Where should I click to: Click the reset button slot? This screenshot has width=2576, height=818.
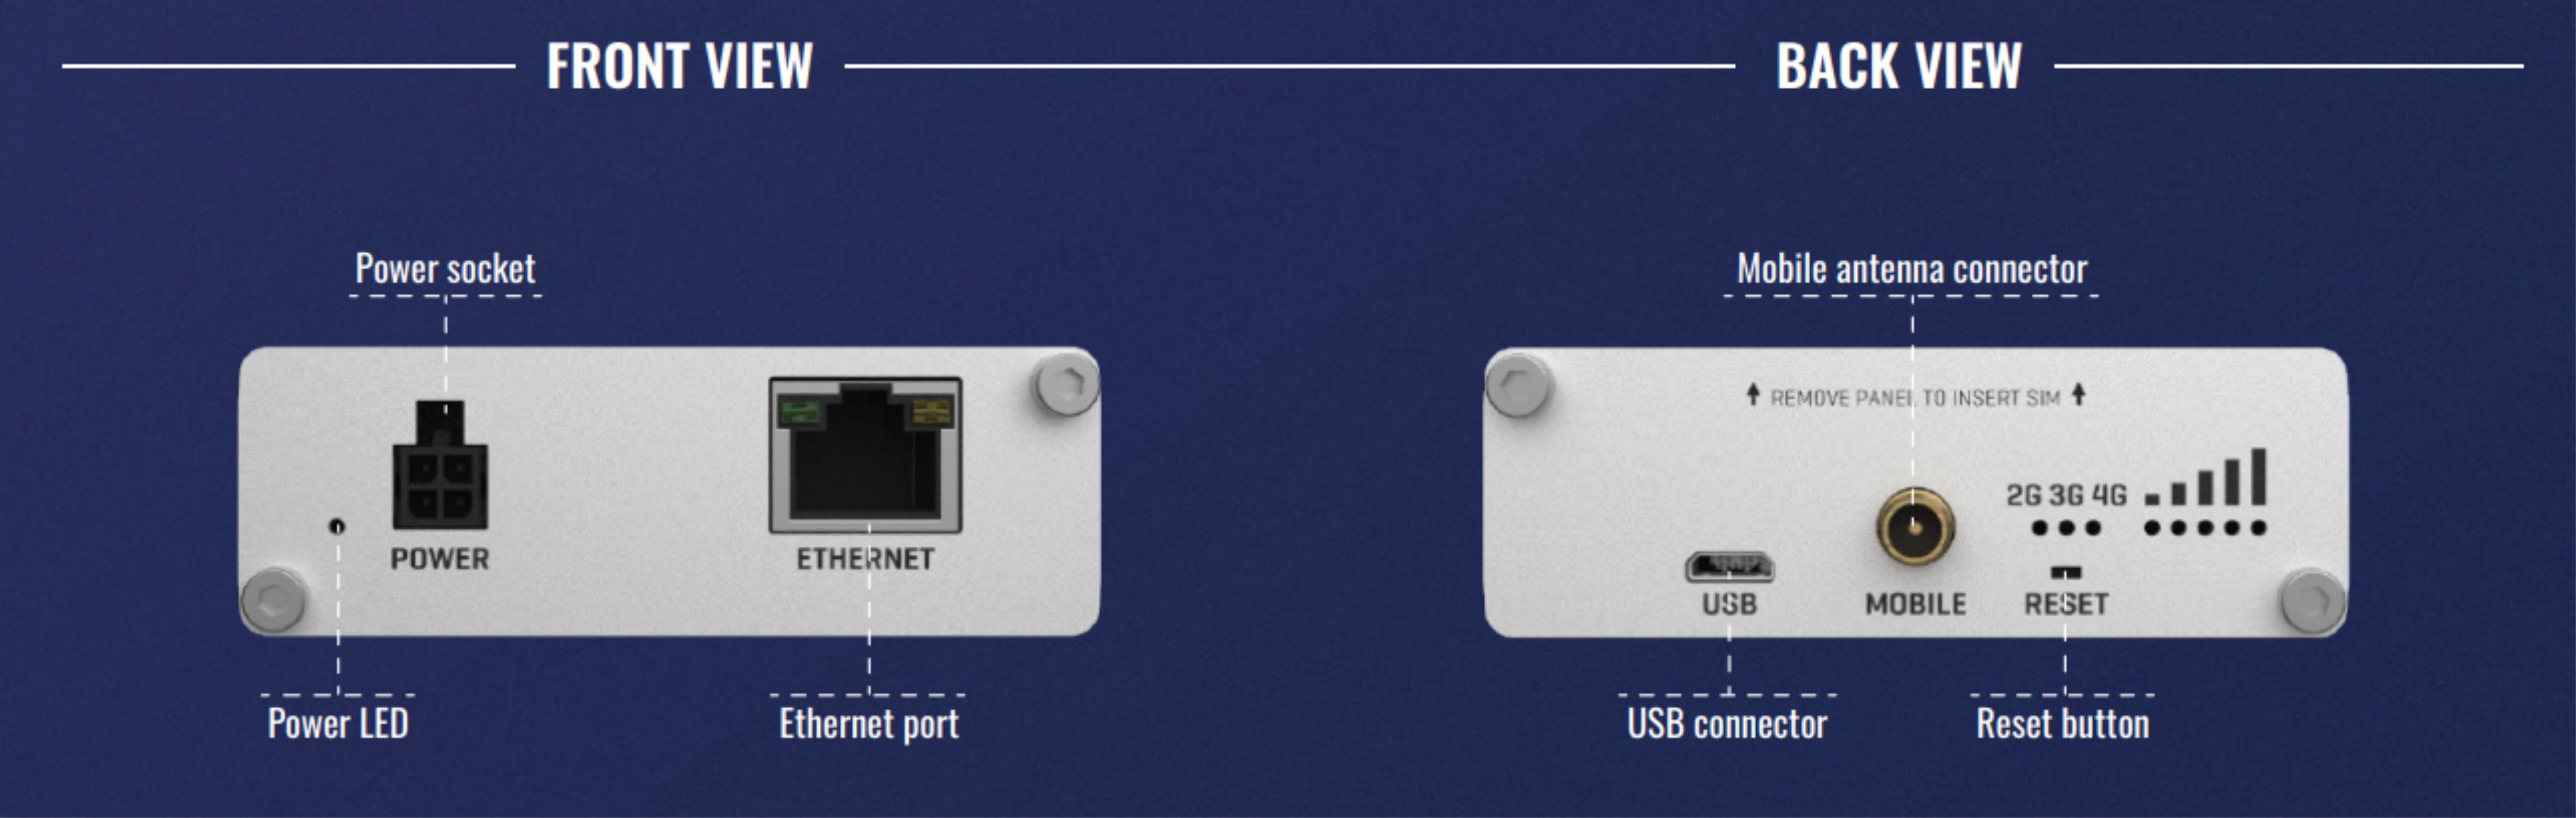(x=2065, y=573)
